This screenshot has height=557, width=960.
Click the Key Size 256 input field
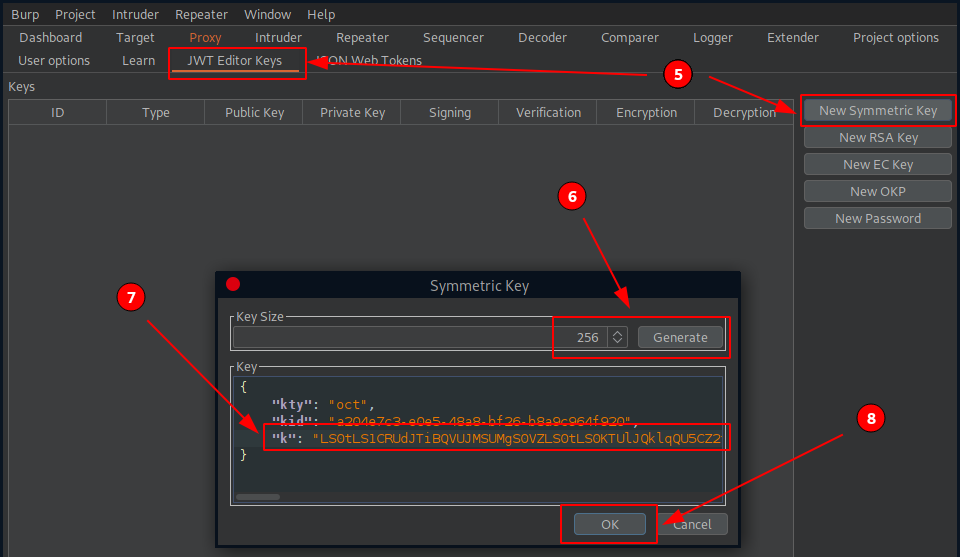(x=420, y=337)
